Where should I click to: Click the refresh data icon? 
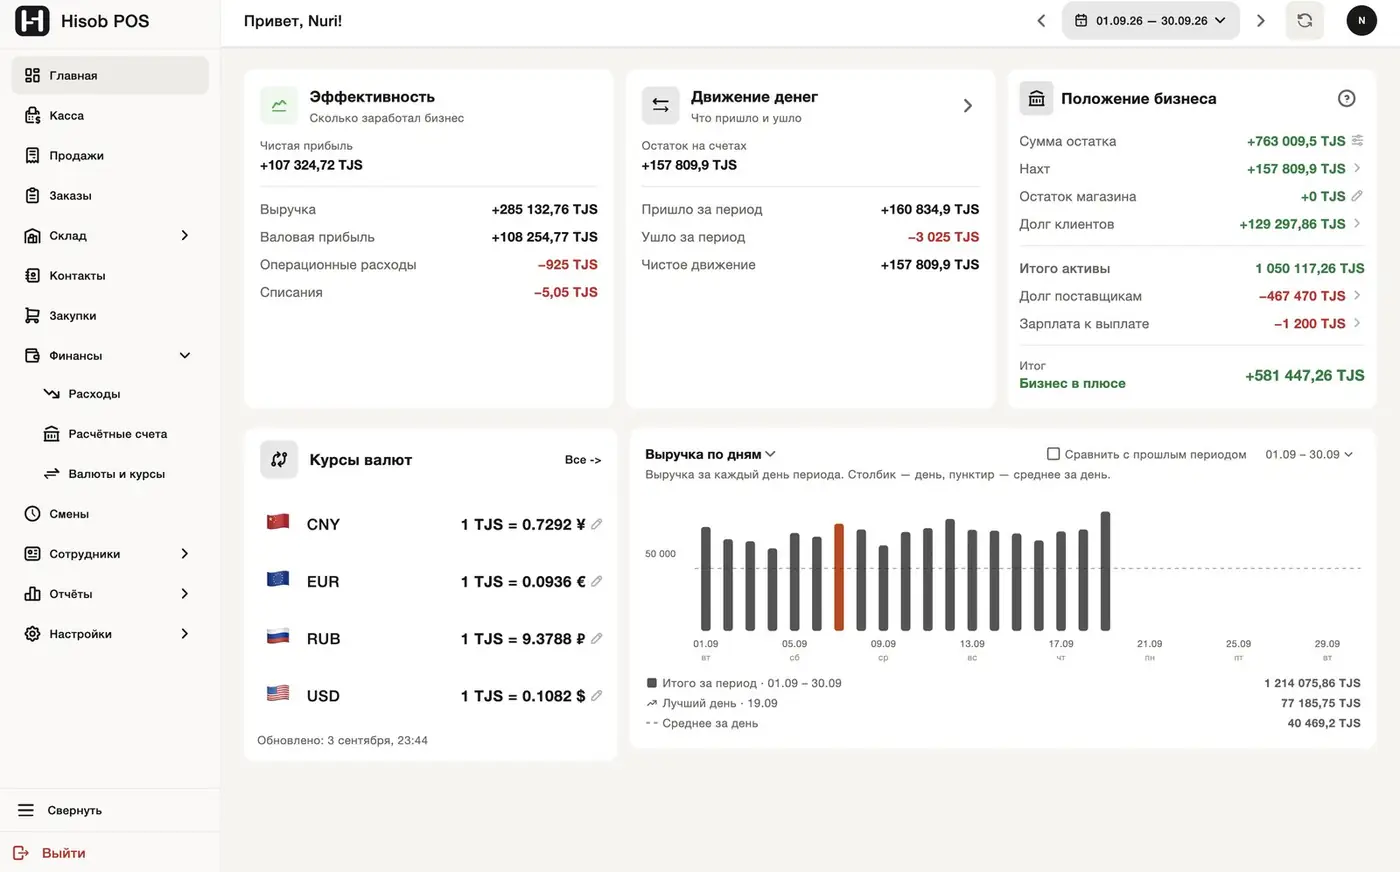[1304, 20]
